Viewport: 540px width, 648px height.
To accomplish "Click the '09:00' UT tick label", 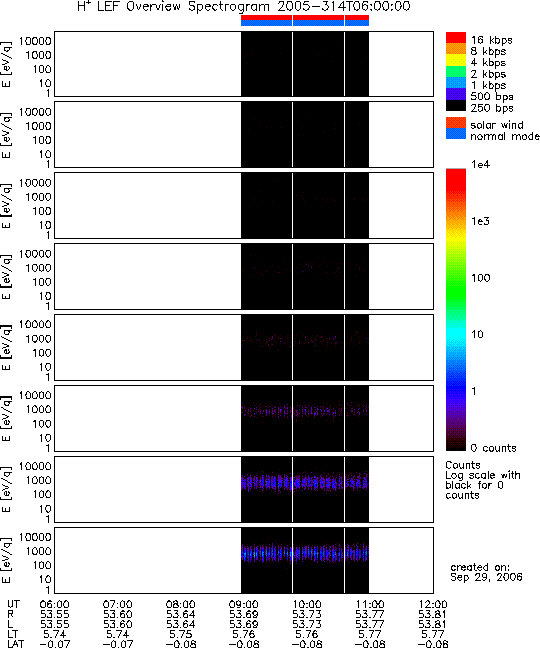I will click(x=244, y=605).
